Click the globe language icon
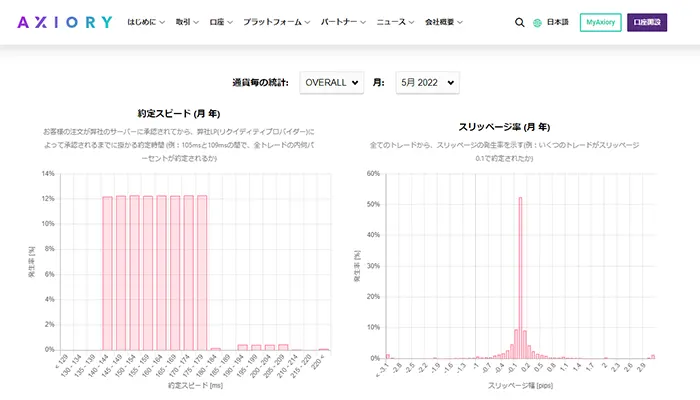 [538, 23]
